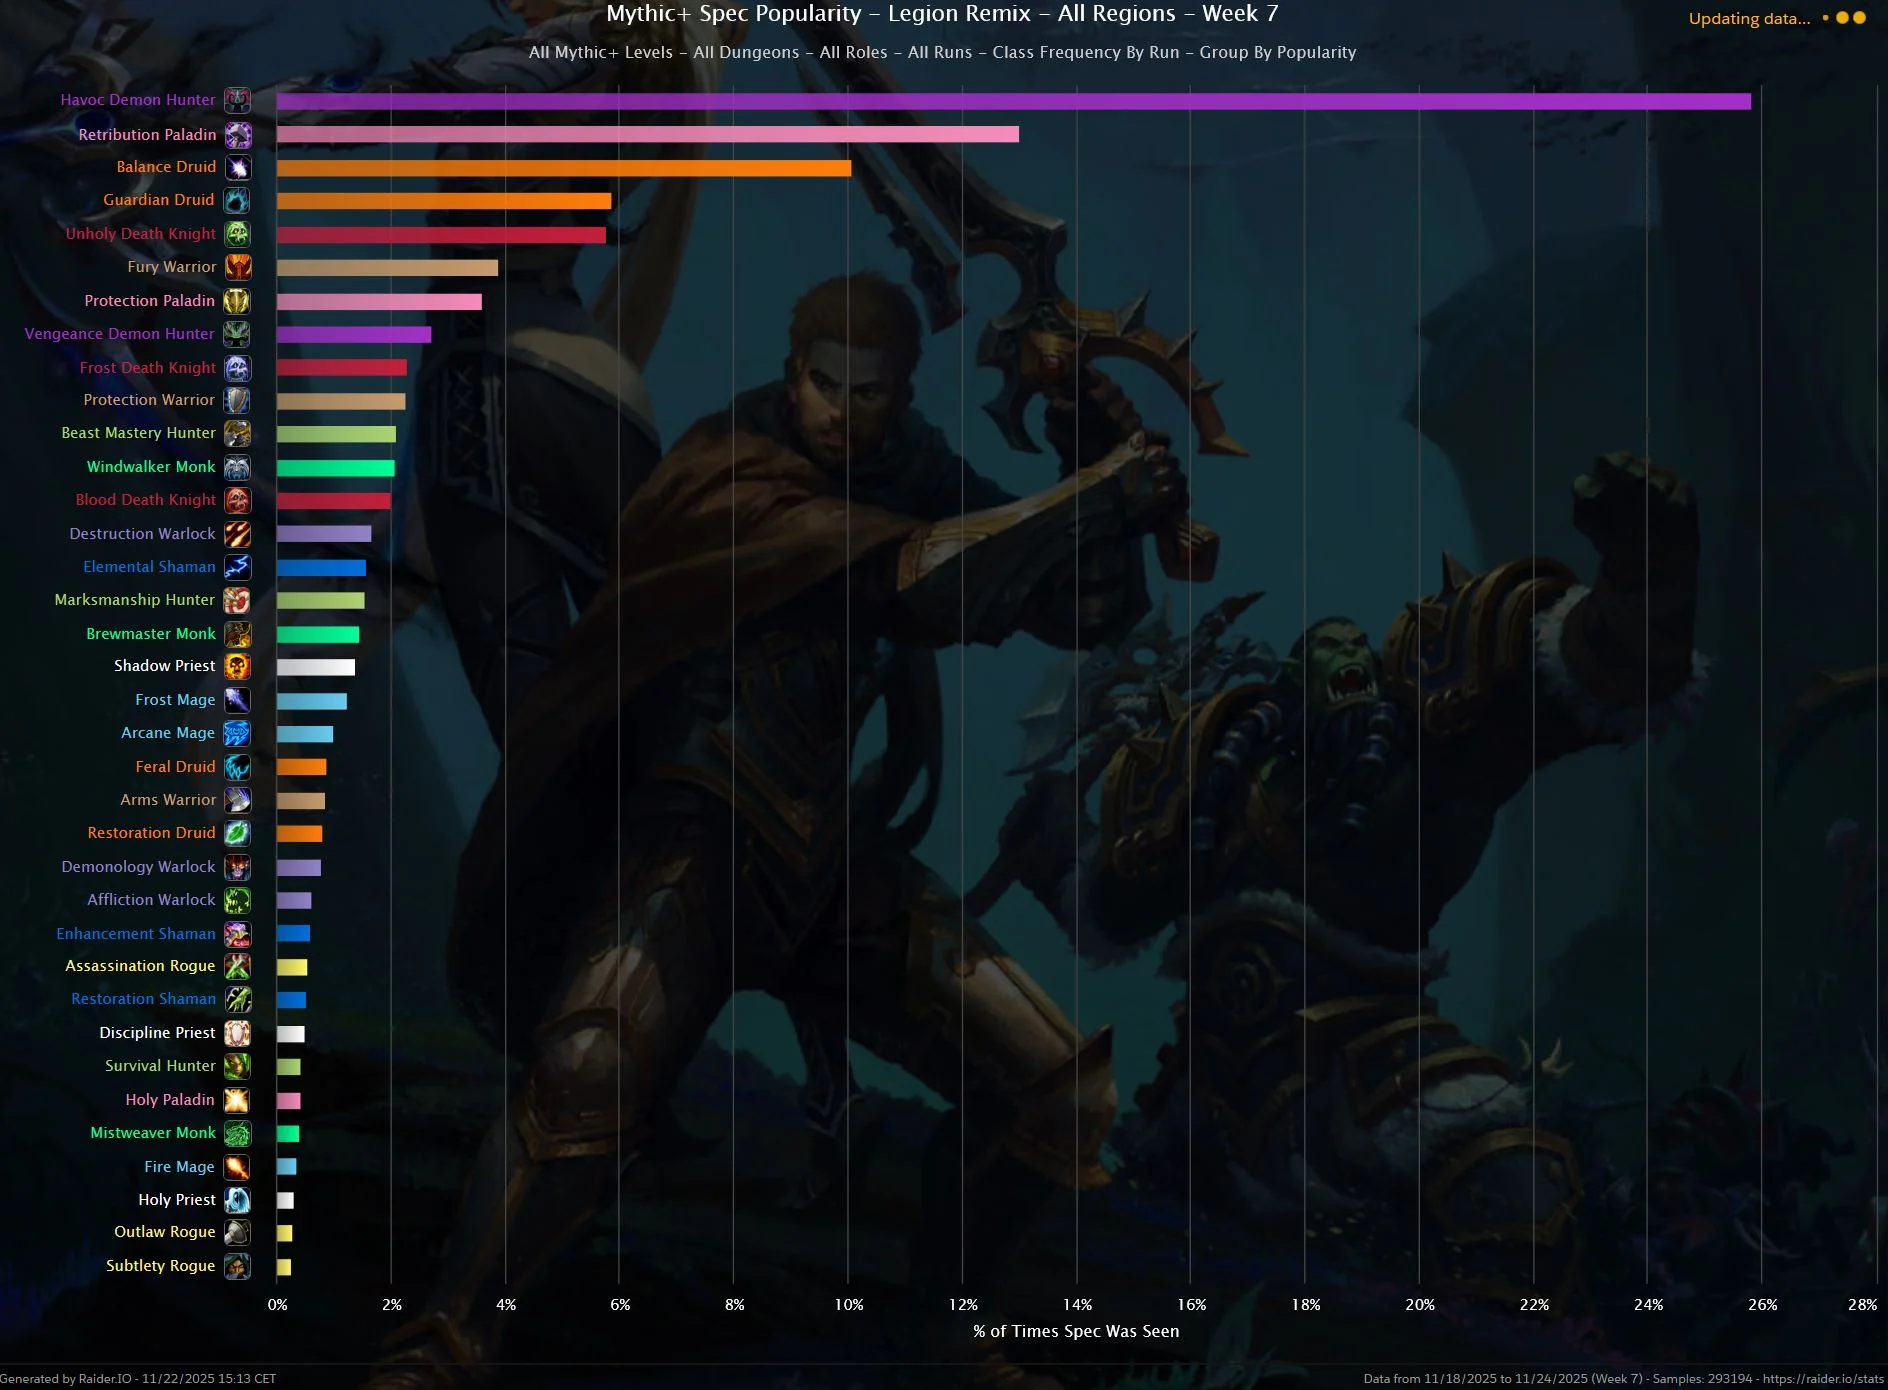Select the Shadow Priest spec icon
The height and width of the screenshot is (1390, 1888).
click(x=237, y=666)
